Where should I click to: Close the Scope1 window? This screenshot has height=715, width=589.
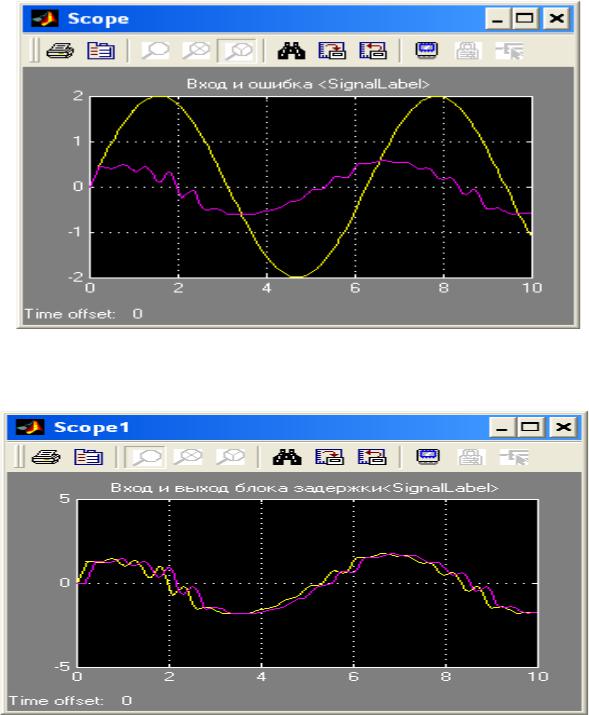(x=563, y=427)
